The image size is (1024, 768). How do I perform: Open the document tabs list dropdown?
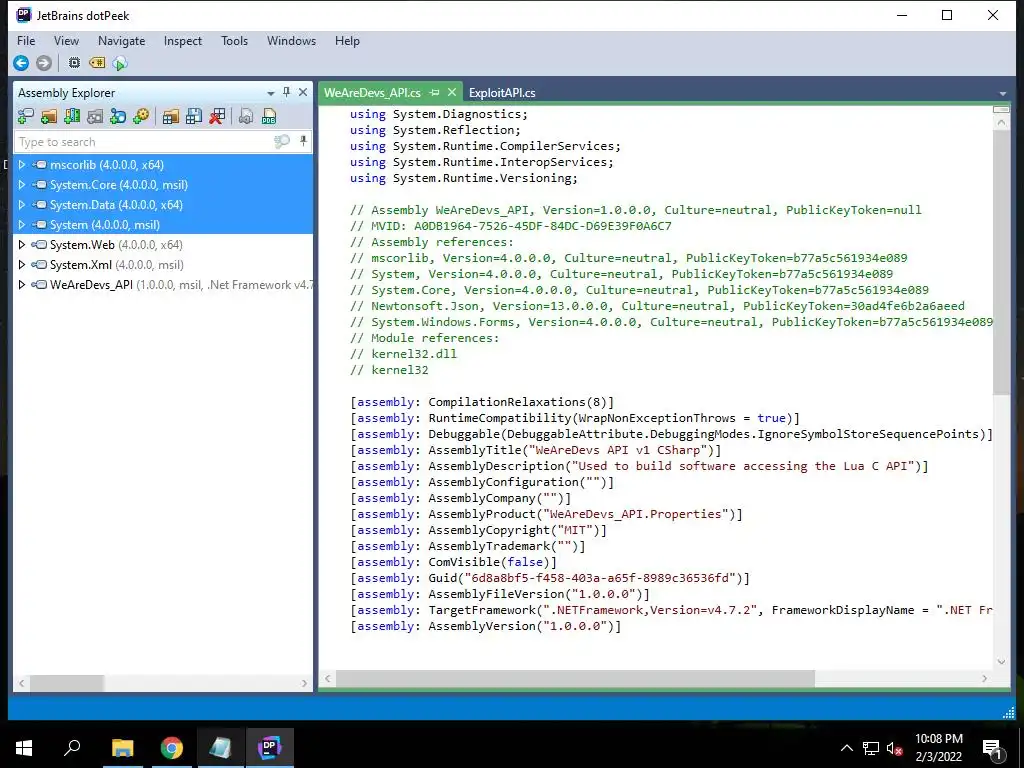tap(1002, 94)
